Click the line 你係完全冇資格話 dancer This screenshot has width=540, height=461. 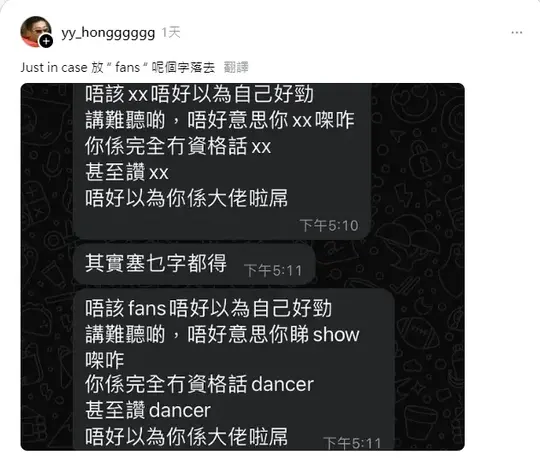point(199,384)
